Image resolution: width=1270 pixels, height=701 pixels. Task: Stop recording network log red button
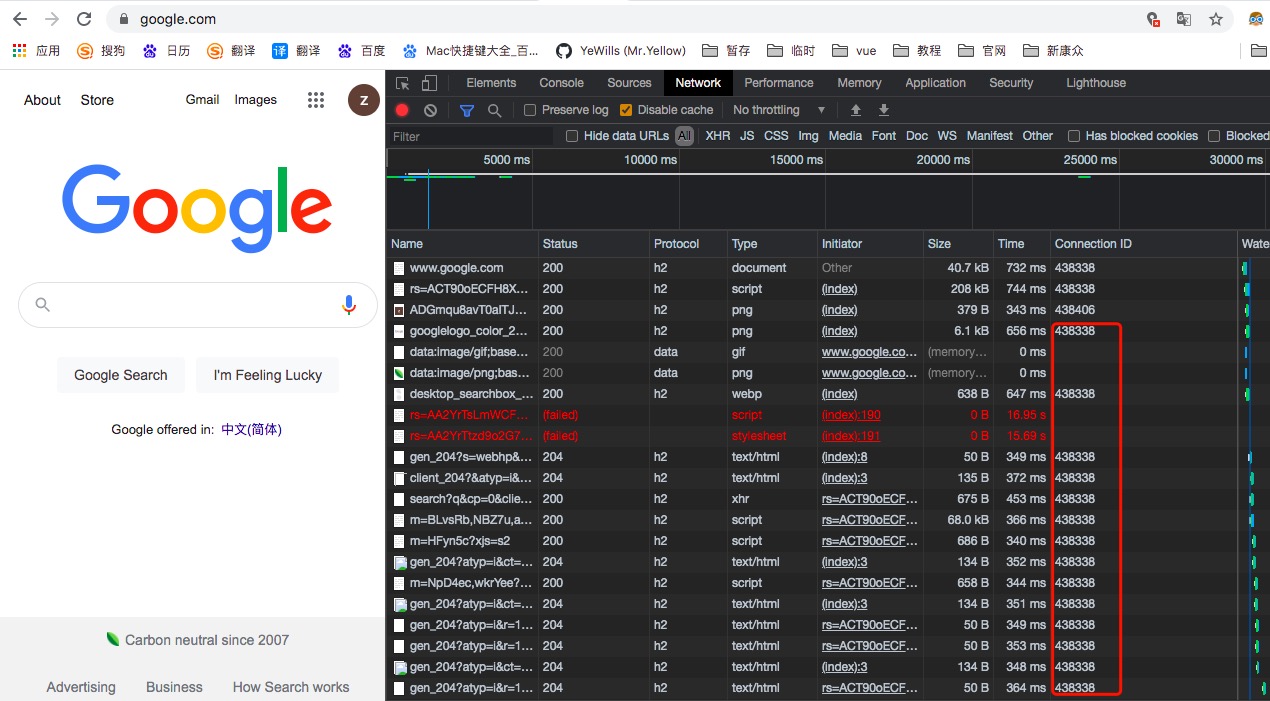402,110
